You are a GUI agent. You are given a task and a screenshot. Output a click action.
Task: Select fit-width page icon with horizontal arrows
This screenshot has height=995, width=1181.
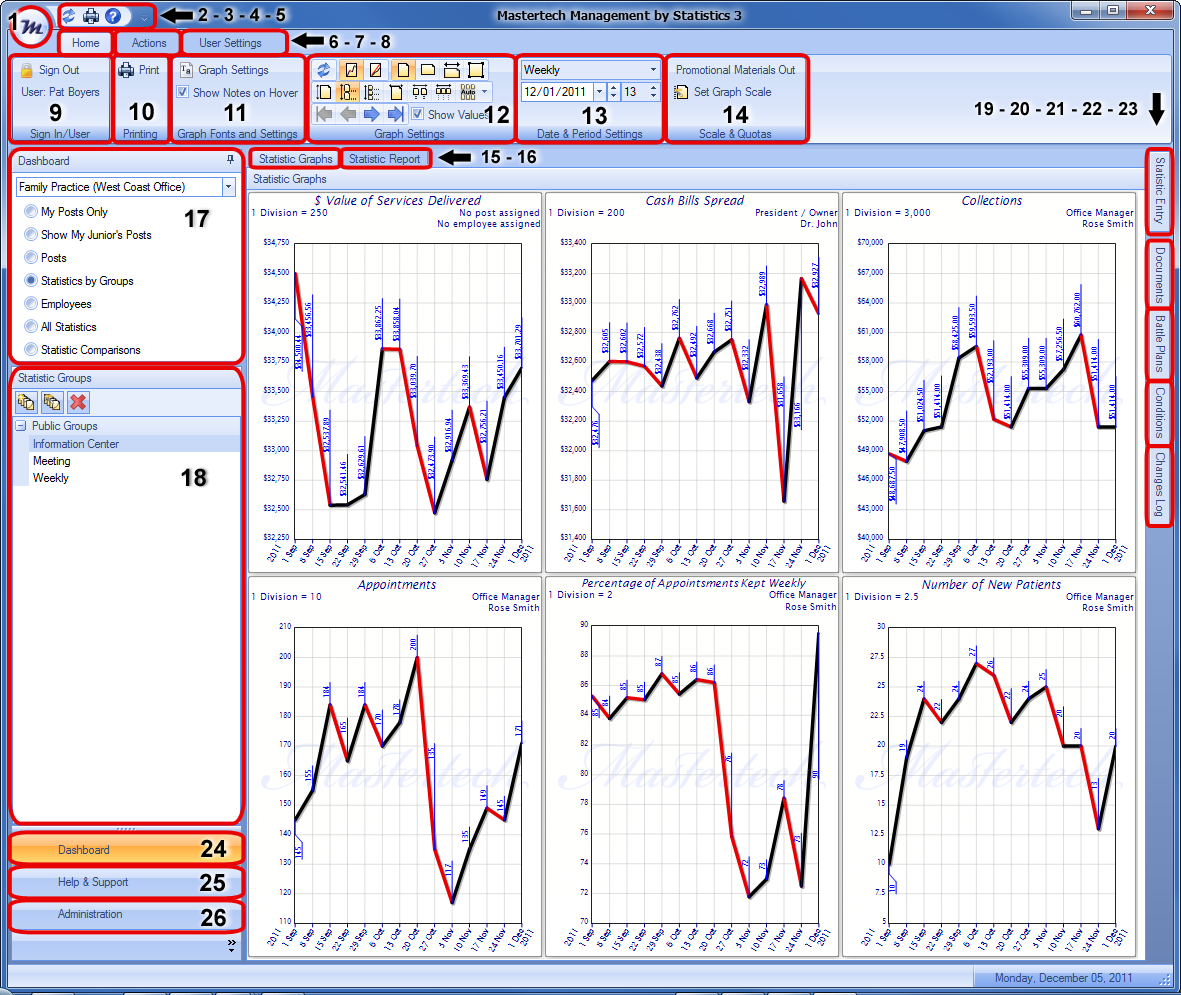(x=451, y=70)
